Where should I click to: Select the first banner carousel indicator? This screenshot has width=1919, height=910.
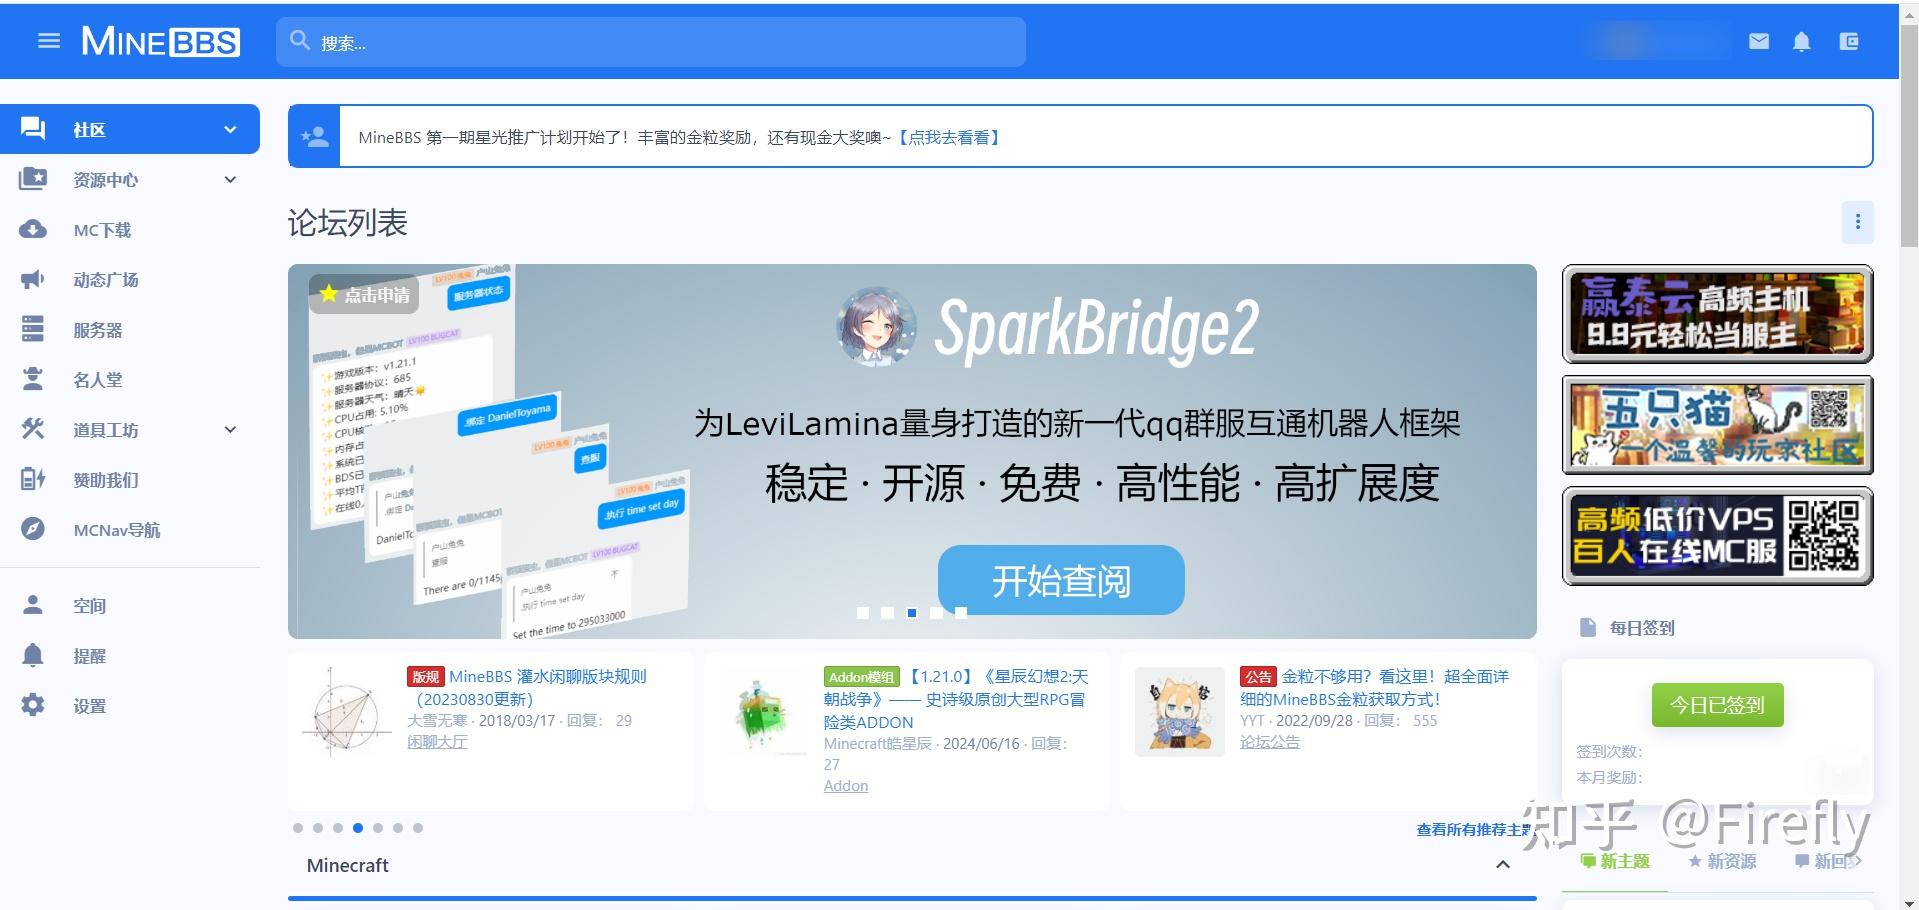[863, 613]
